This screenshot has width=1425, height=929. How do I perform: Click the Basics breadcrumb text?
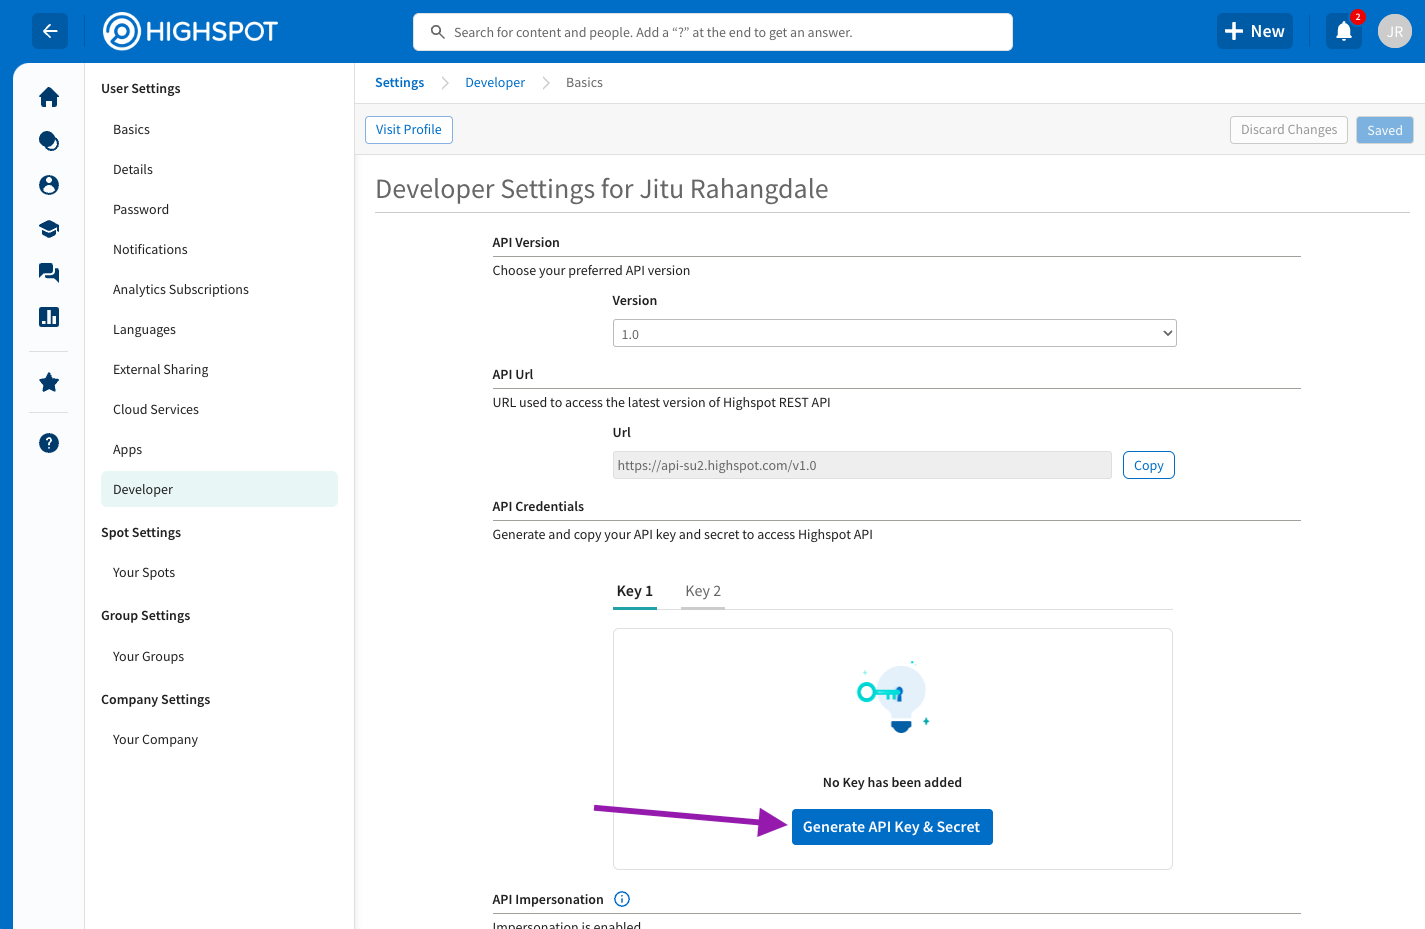[584, 83]
